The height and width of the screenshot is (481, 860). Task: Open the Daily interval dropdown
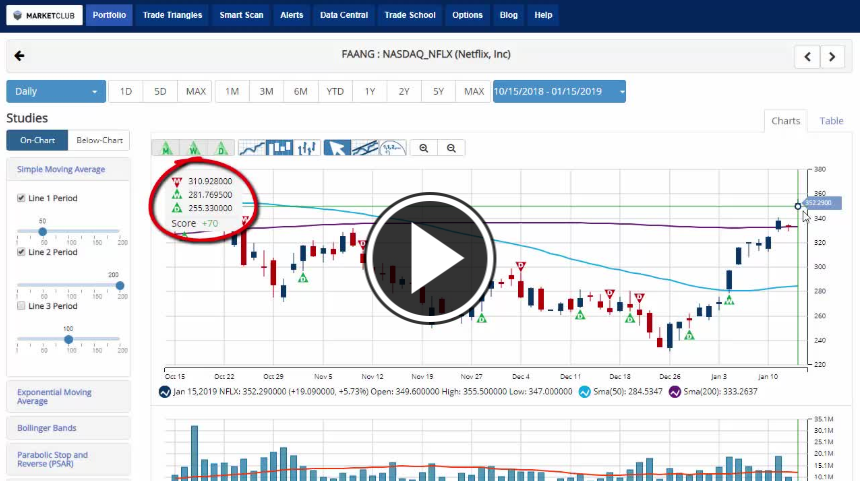tap(56, 92)
